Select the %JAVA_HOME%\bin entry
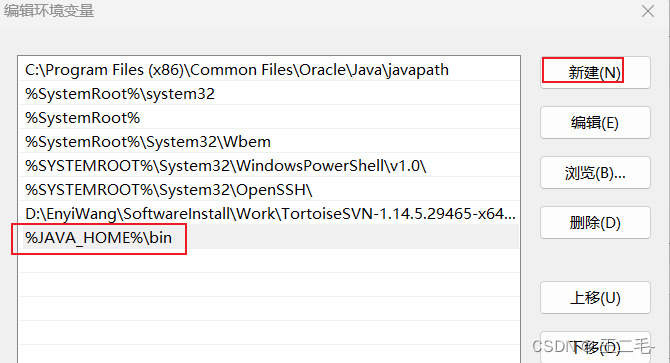The image size is (670, 363). click(269, 237)
